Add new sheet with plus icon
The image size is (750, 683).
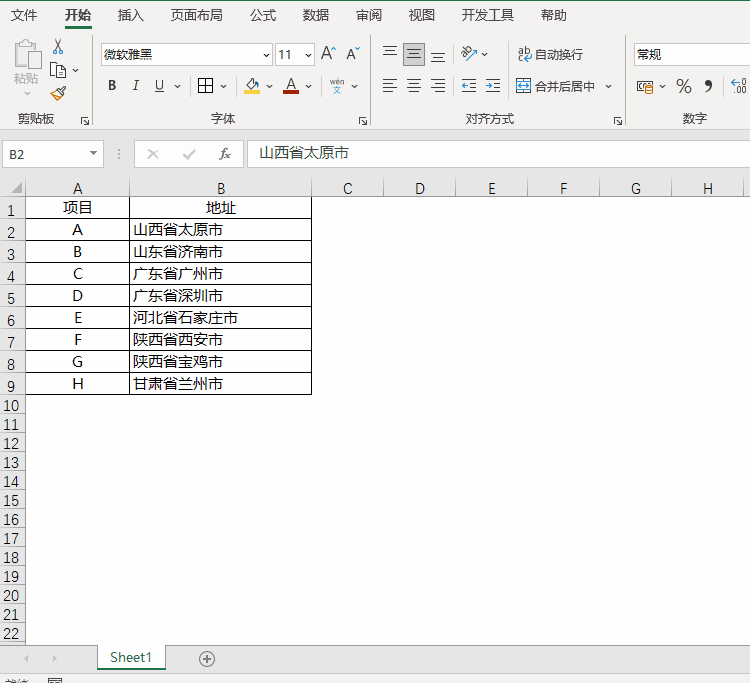point(207,658)
